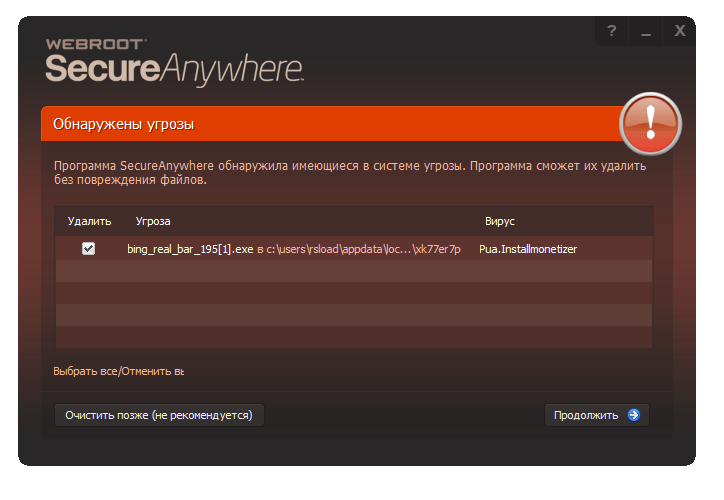Open help with the question mark icon
Screen dimensions: 724x500
612,31
